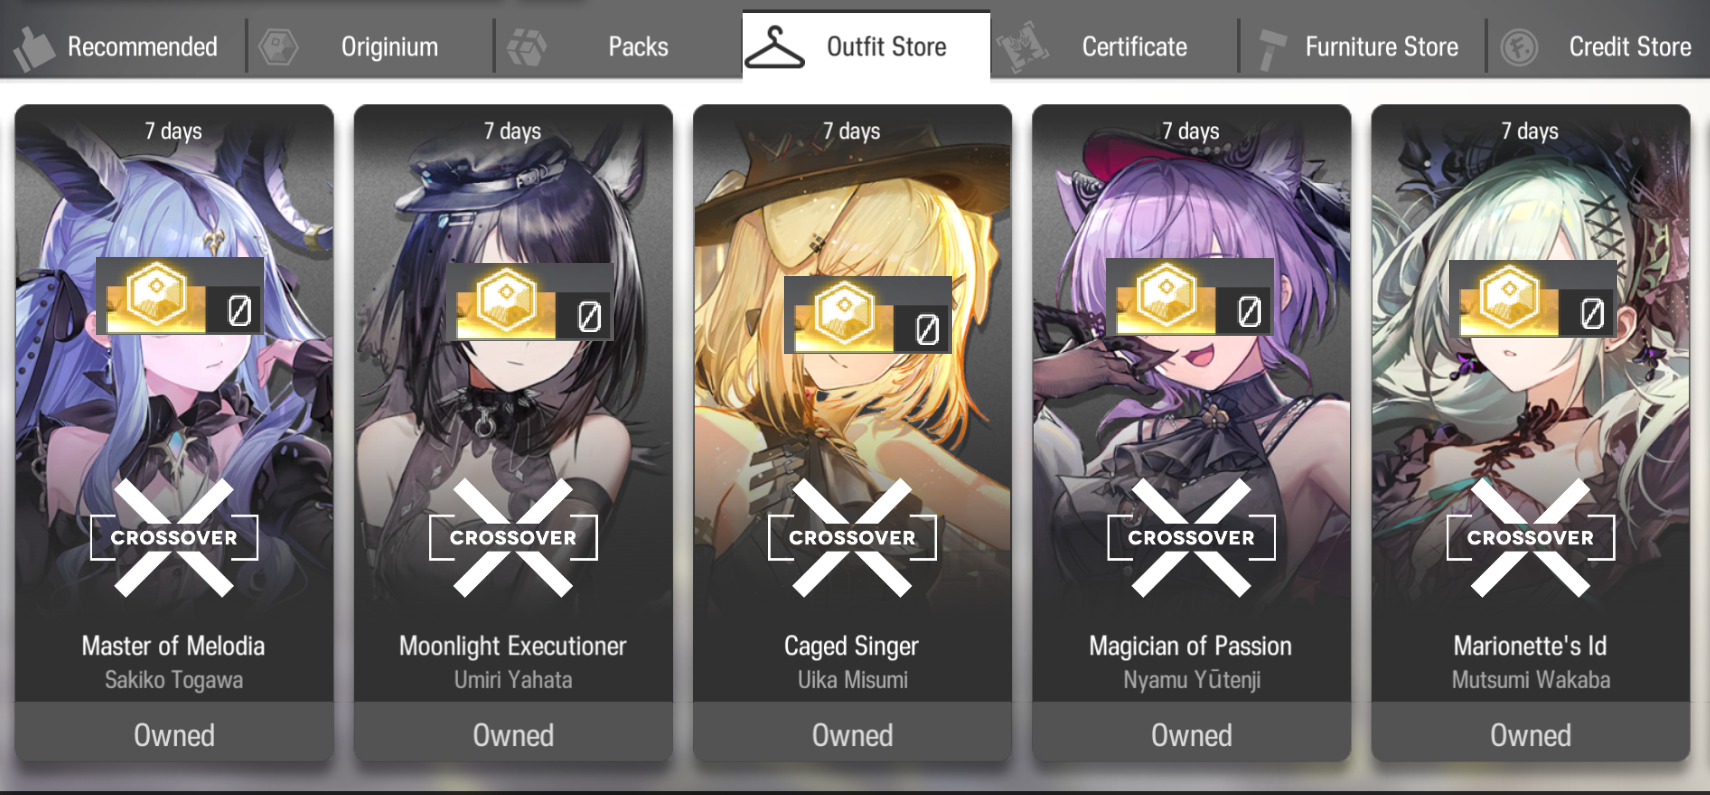This screenshot has height=795, width=1710.
Task: Click the Packs cubes icon
Action: 527,47
